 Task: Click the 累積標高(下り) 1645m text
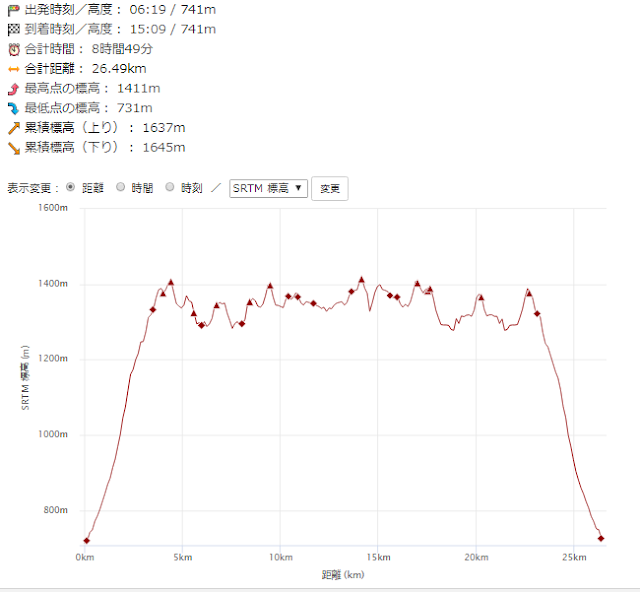click(105, 147)
